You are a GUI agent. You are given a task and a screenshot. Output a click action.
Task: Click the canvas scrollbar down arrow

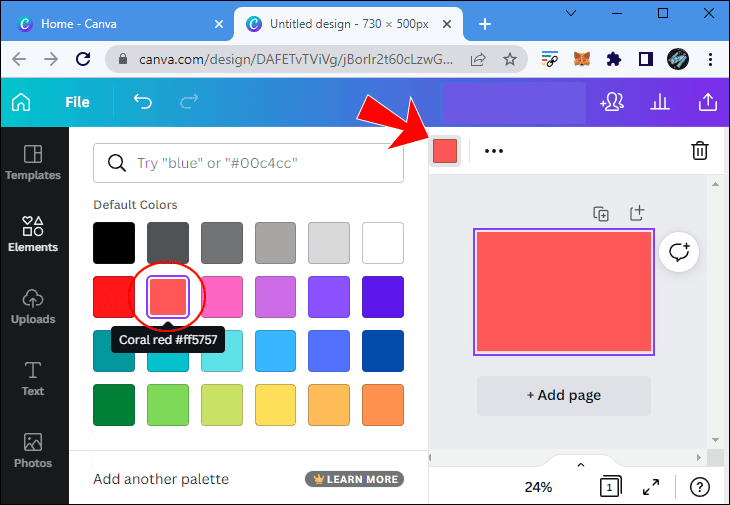pos(715,440)
